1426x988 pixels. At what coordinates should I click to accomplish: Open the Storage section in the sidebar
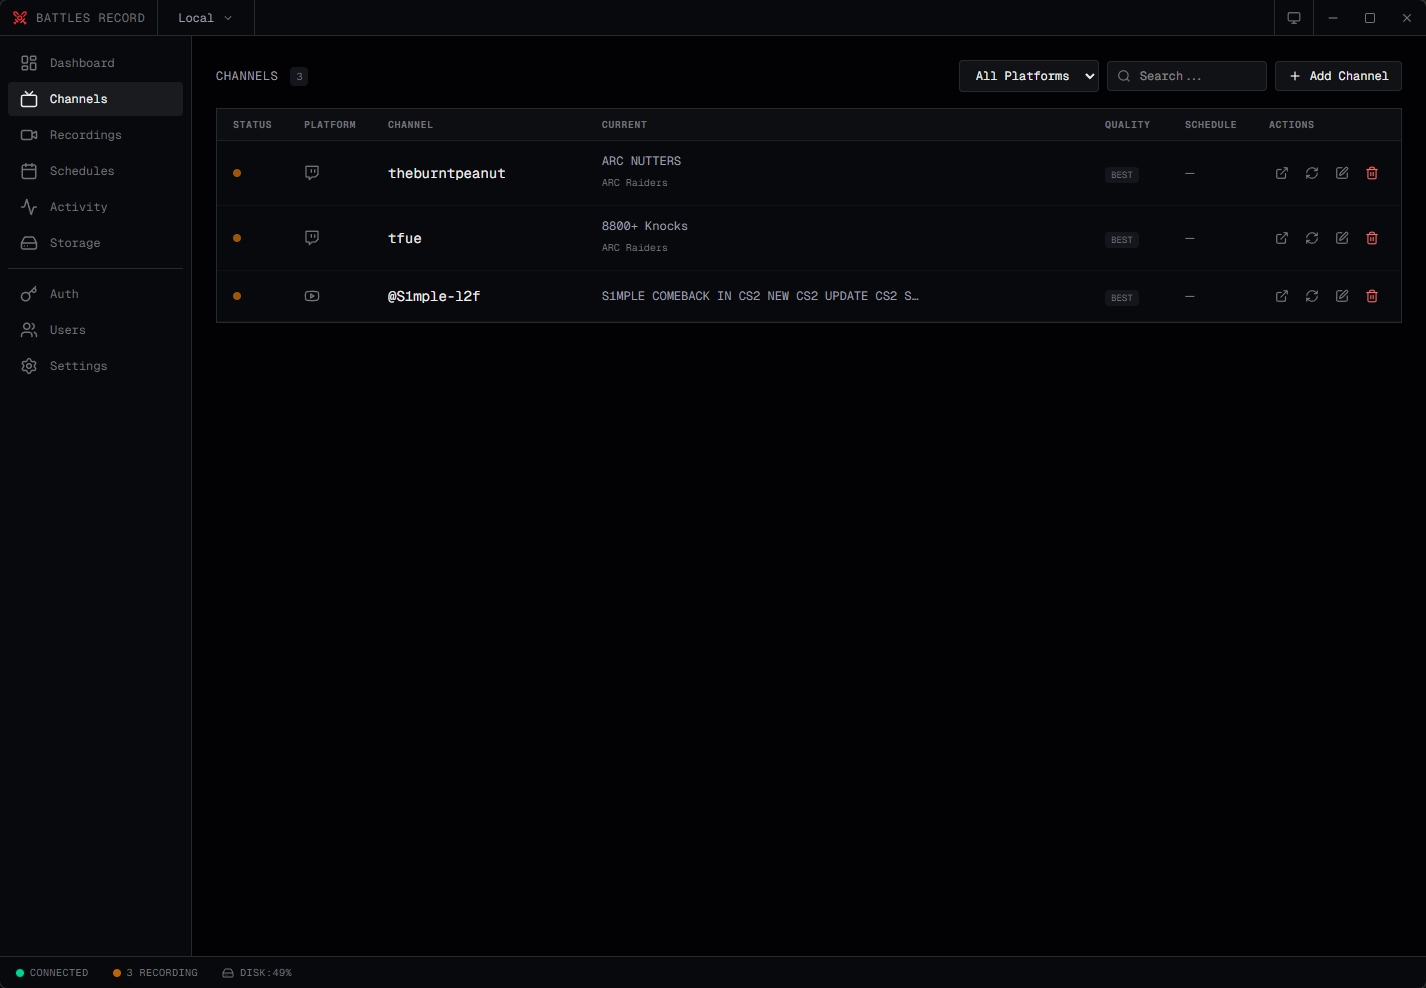click(75, 242)
